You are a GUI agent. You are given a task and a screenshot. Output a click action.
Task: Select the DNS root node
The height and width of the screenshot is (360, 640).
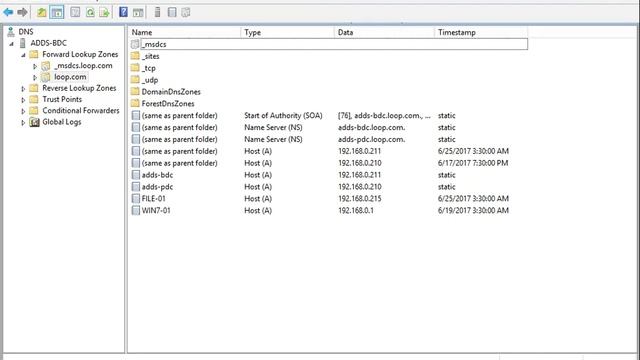point(26,32)
